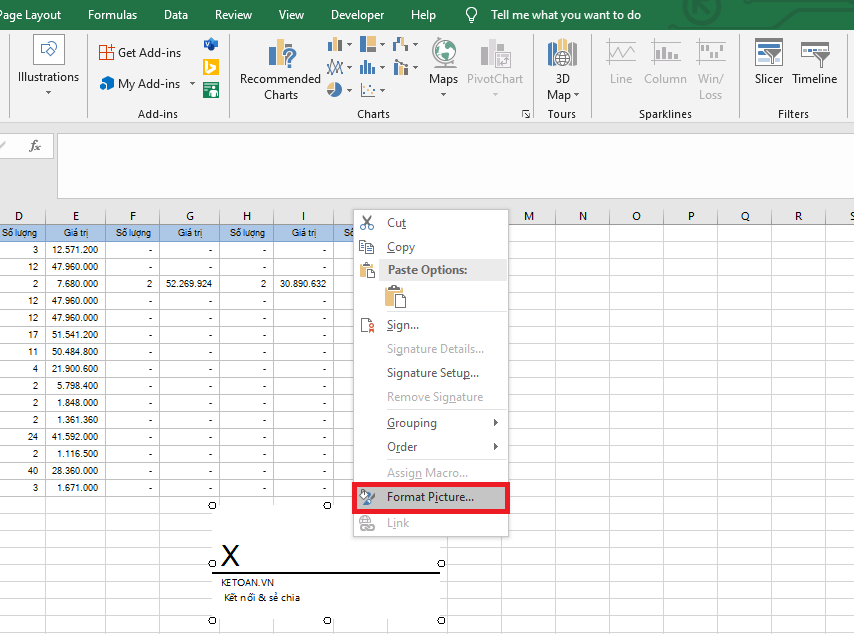Insert a scatter chart
The width and height of the screenshot is (854, 634).
pos(368,90)
